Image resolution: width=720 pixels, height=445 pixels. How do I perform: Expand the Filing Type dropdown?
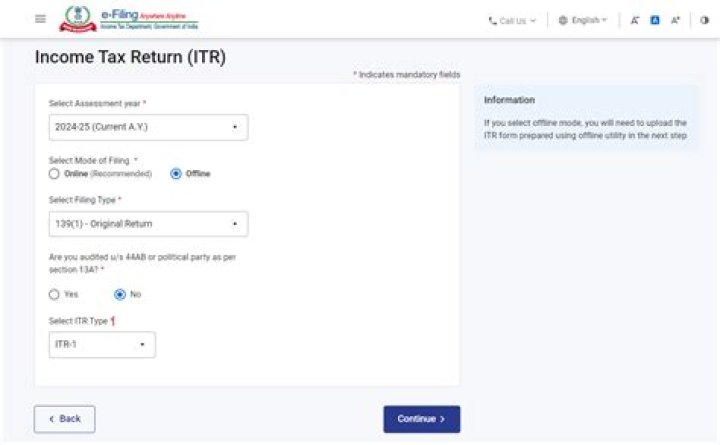148,224
